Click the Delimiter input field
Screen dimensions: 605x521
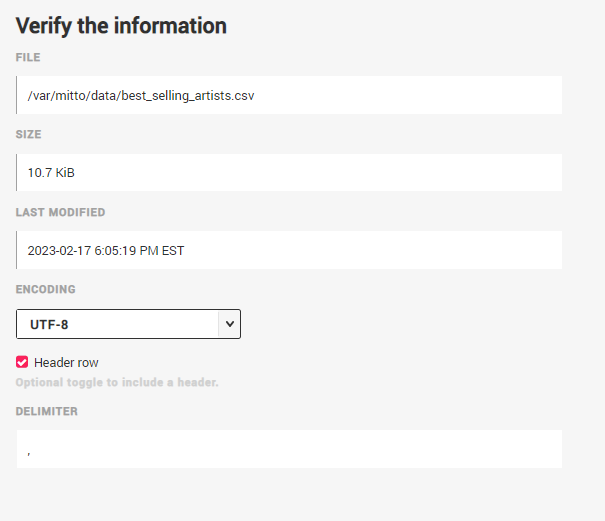click(x=289, y=449)
